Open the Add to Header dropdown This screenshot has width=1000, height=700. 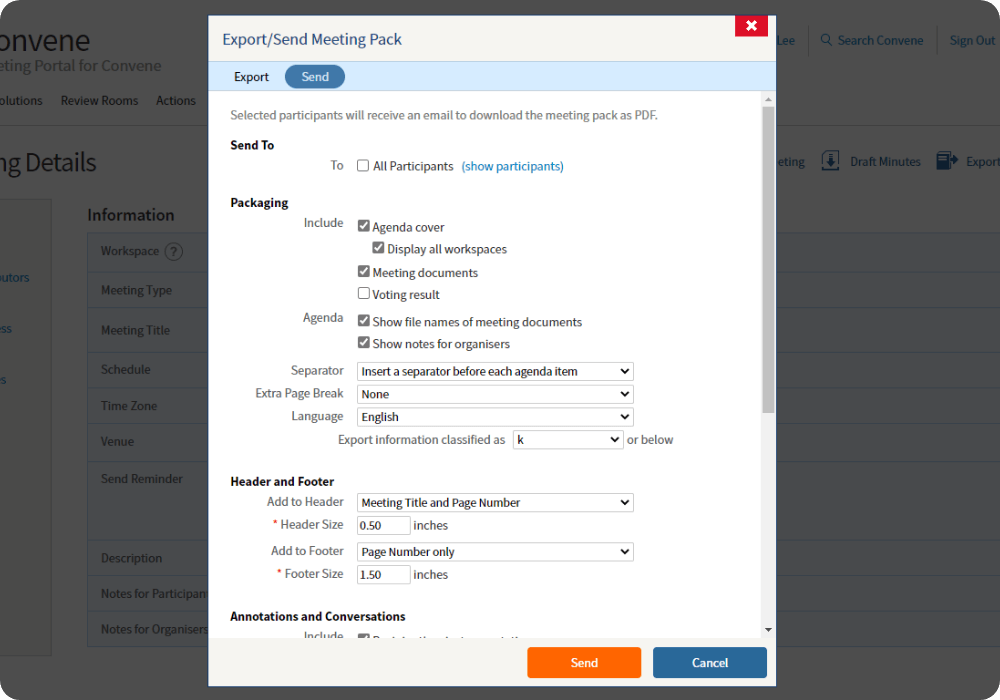[x=495, y=503]
